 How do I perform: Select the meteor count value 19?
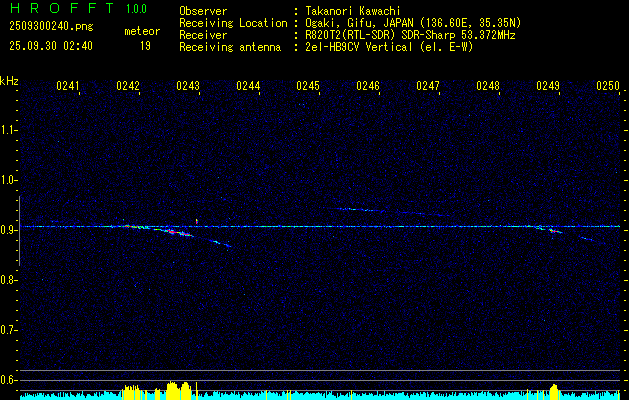(x=145, y=45)
